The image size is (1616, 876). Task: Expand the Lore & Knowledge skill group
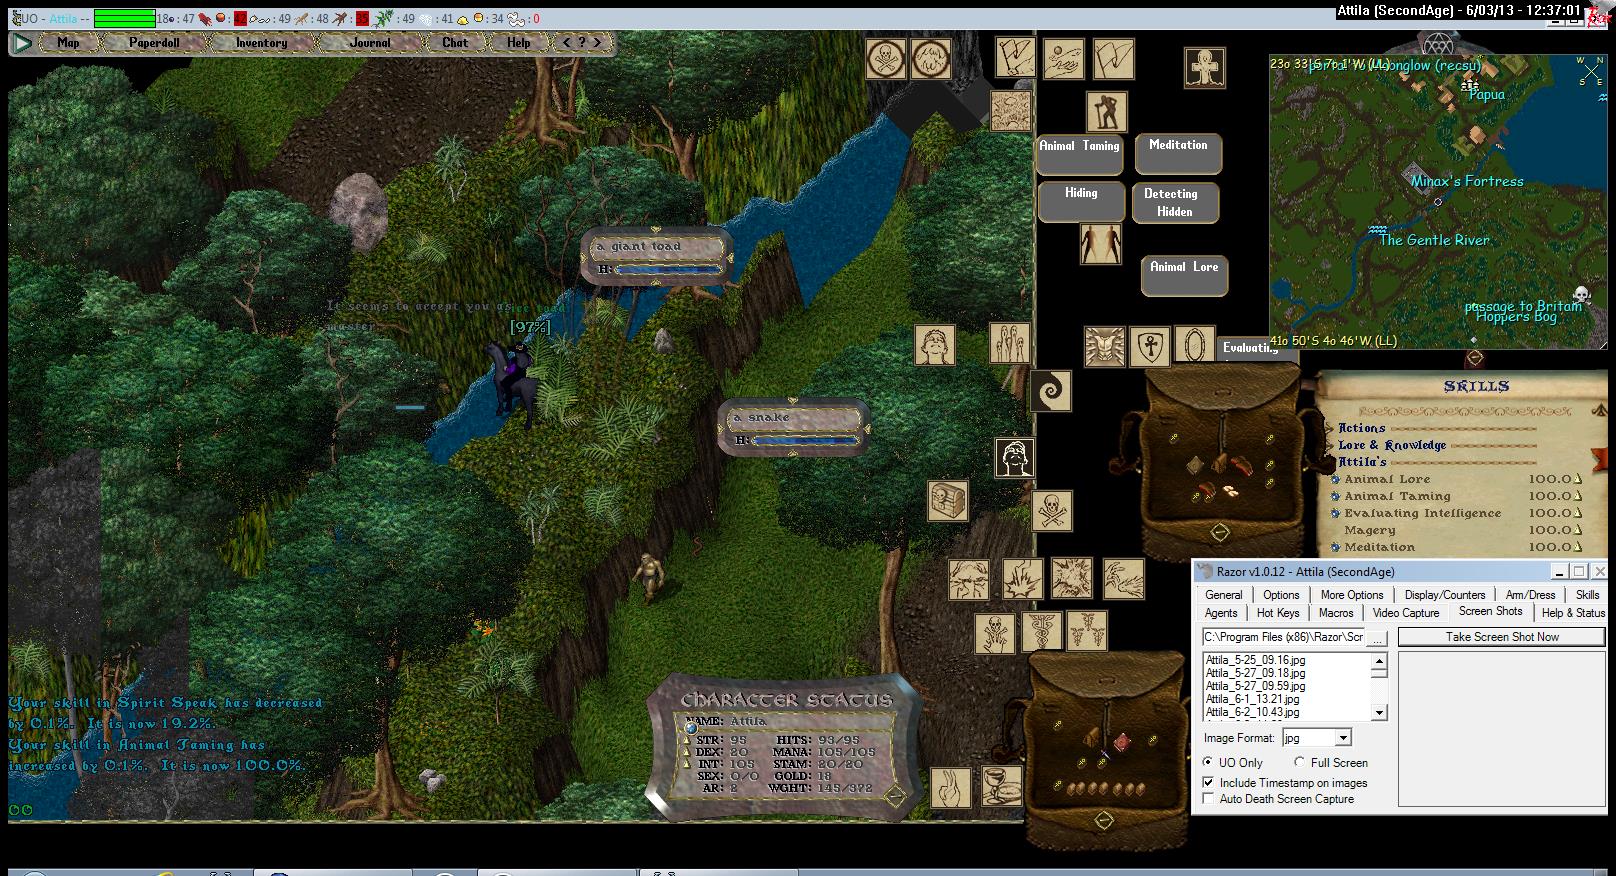point(1391,445)
